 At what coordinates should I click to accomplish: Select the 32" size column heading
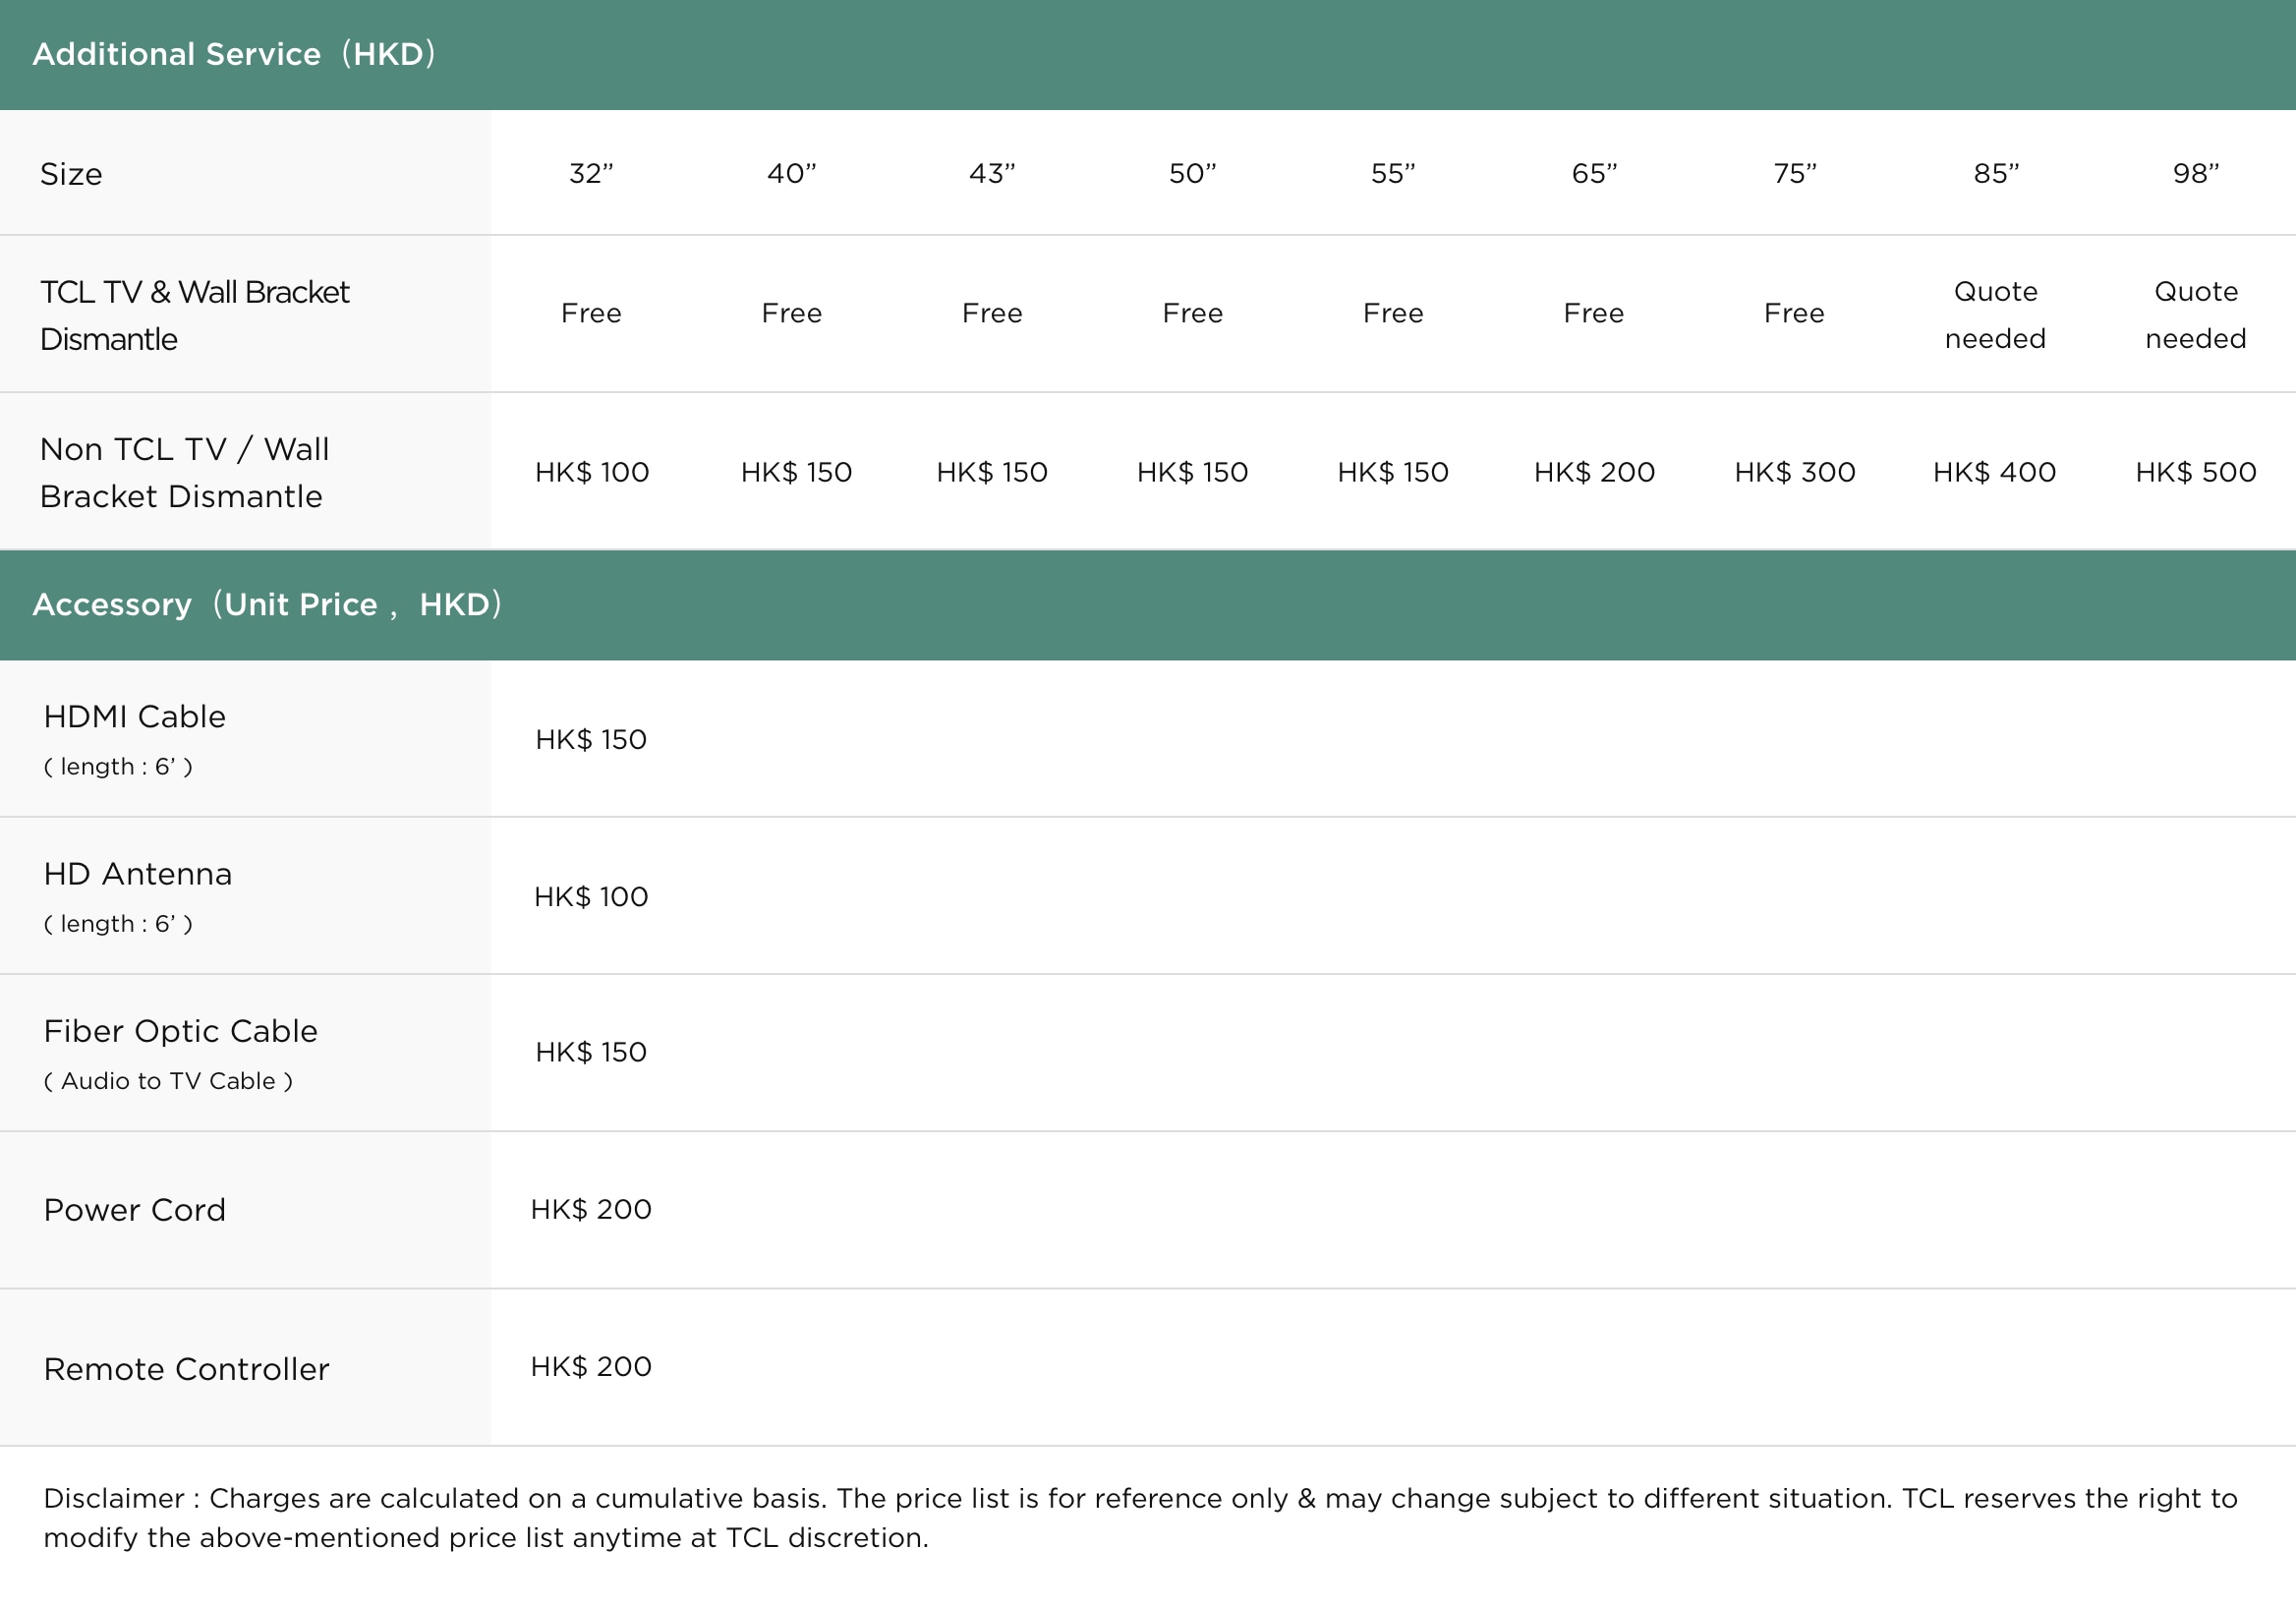tap(591, 173)
